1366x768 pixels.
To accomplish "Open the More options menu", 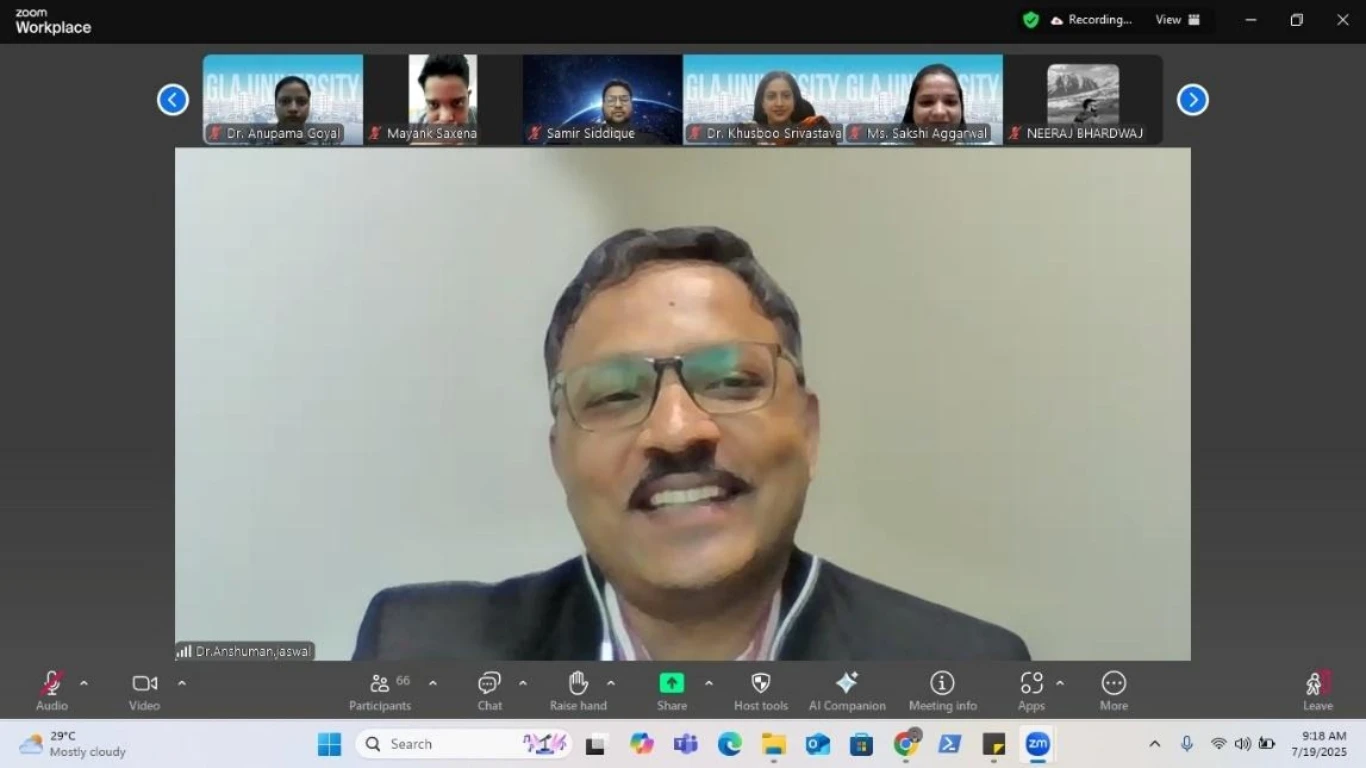I will [1114, 690].
